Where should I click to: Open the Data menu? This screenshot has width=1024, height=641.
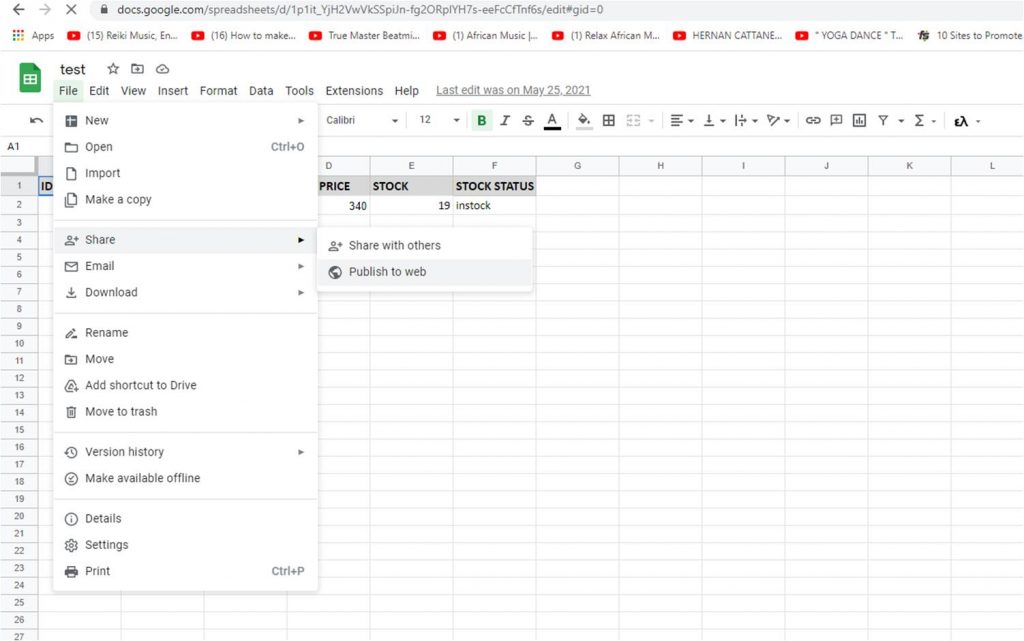coord(261,91)
